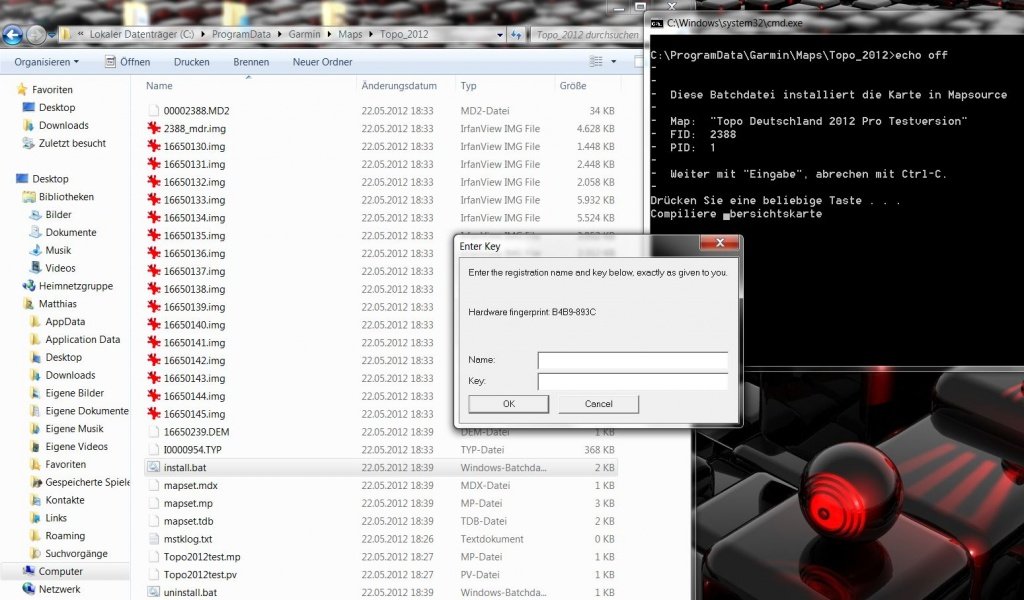This screenshot has width=1024, height=600.
Task: Sort files by the Typ column header
Action: (468, 86)
